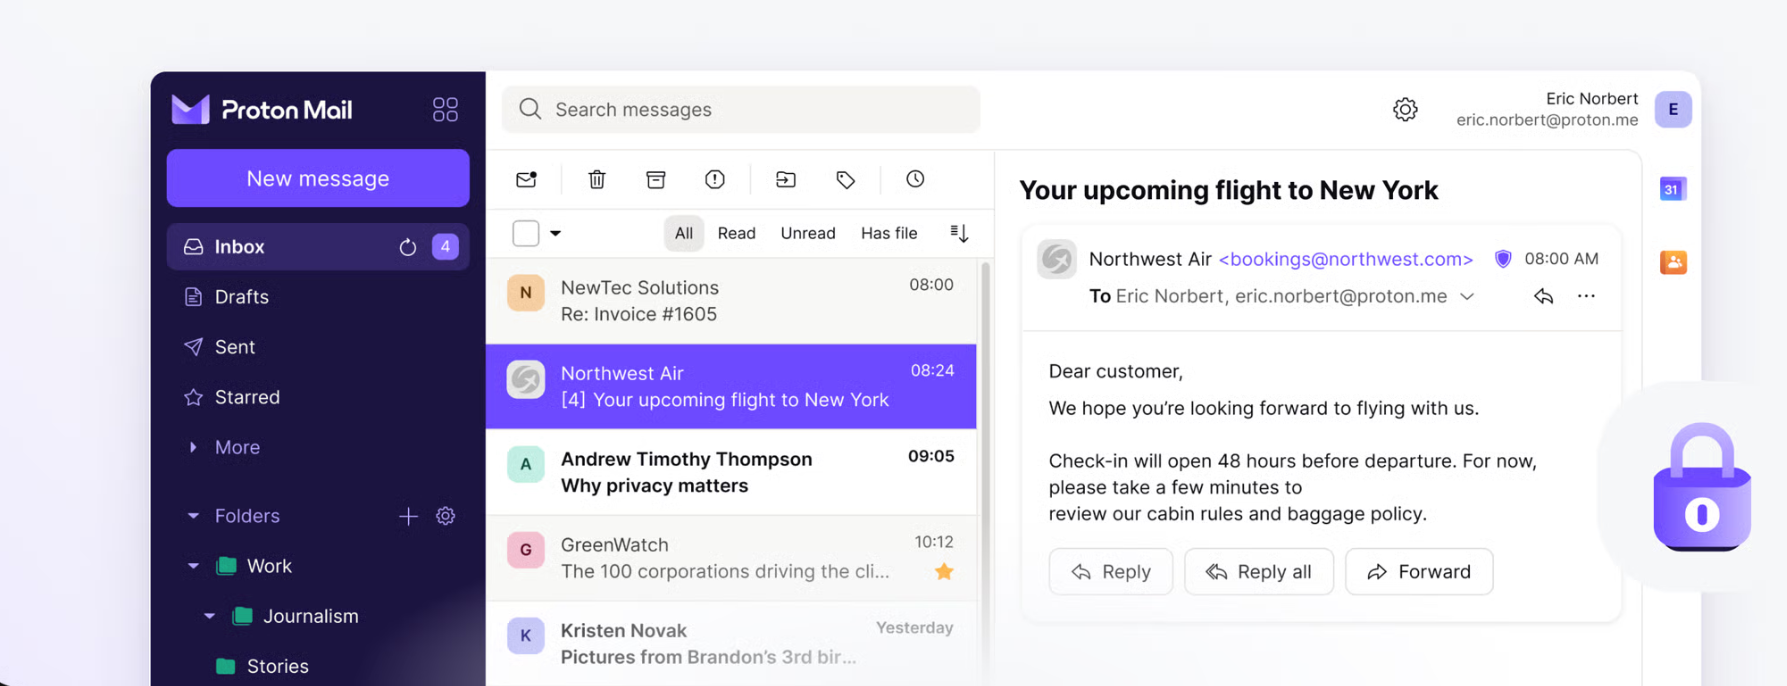Move message to trash
1787x686 pixels.
pyautogui.click(x=597, y=179)
